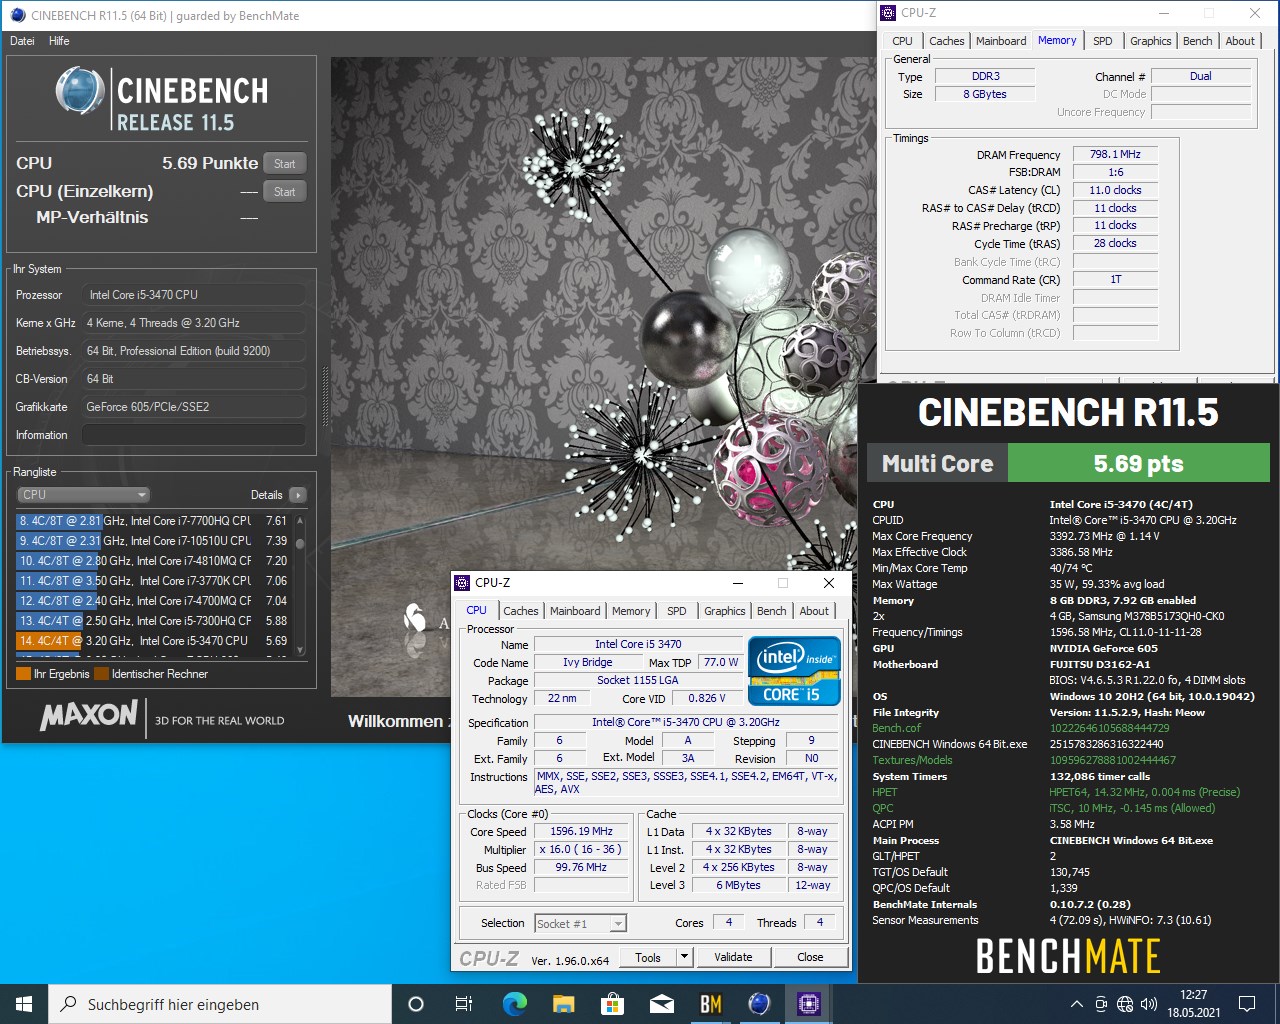1280x1024 pixels.
Task: Open the CPU ranking dropdown under Rangliste
Action: click(x=84, y=495)
